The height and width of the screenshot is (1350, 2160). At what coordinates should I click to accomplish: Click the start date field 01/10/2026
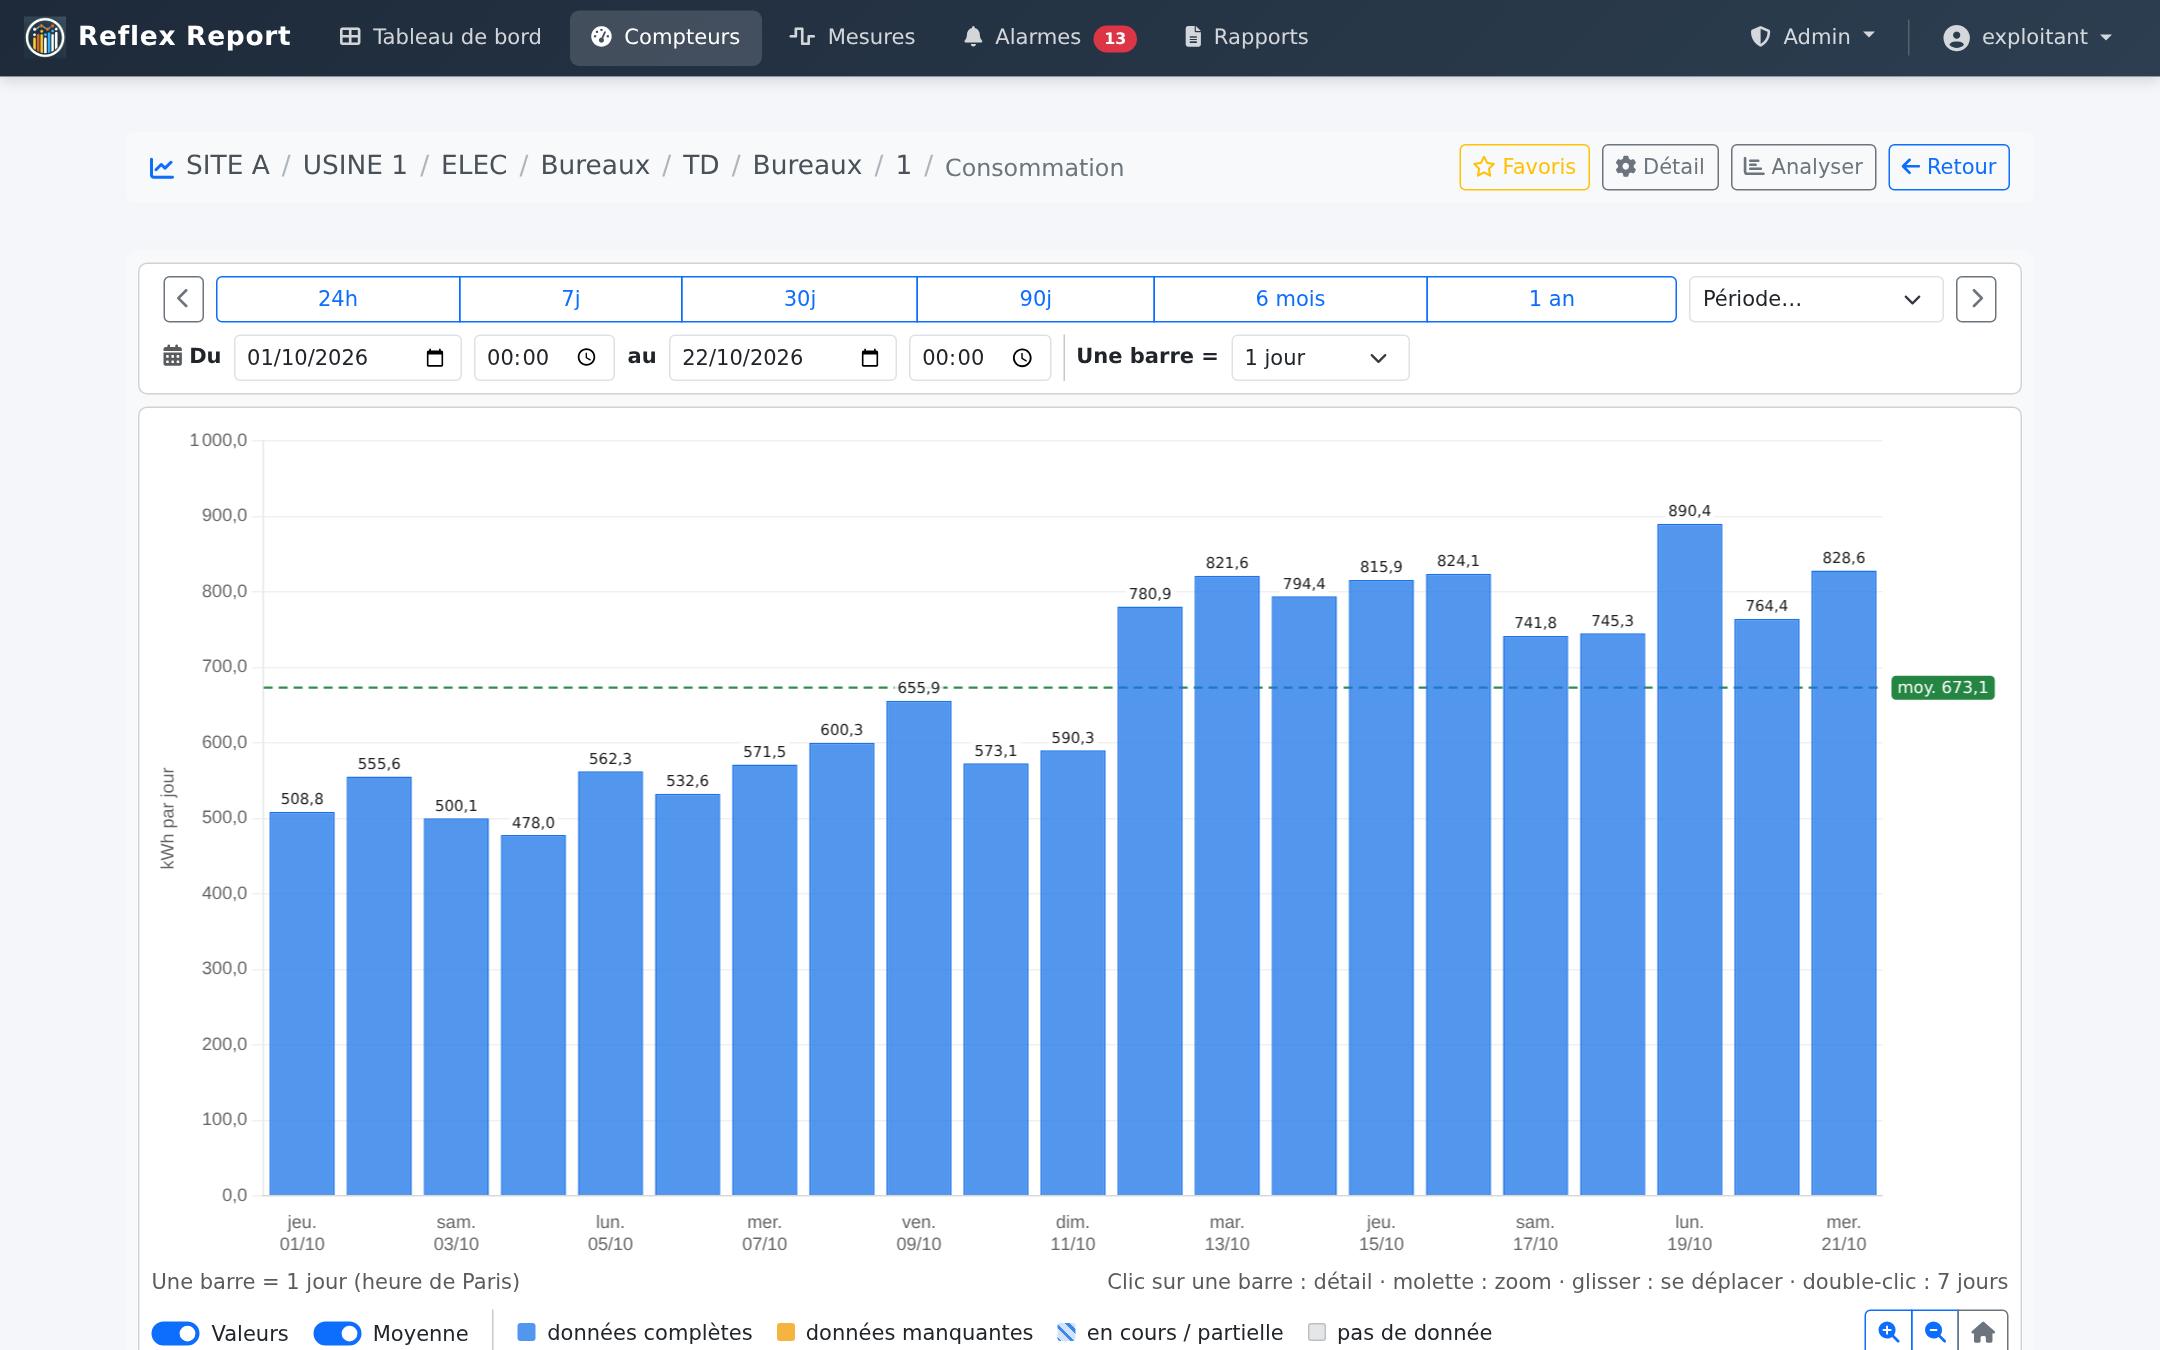pyautogui.click(x=347, y=358)
